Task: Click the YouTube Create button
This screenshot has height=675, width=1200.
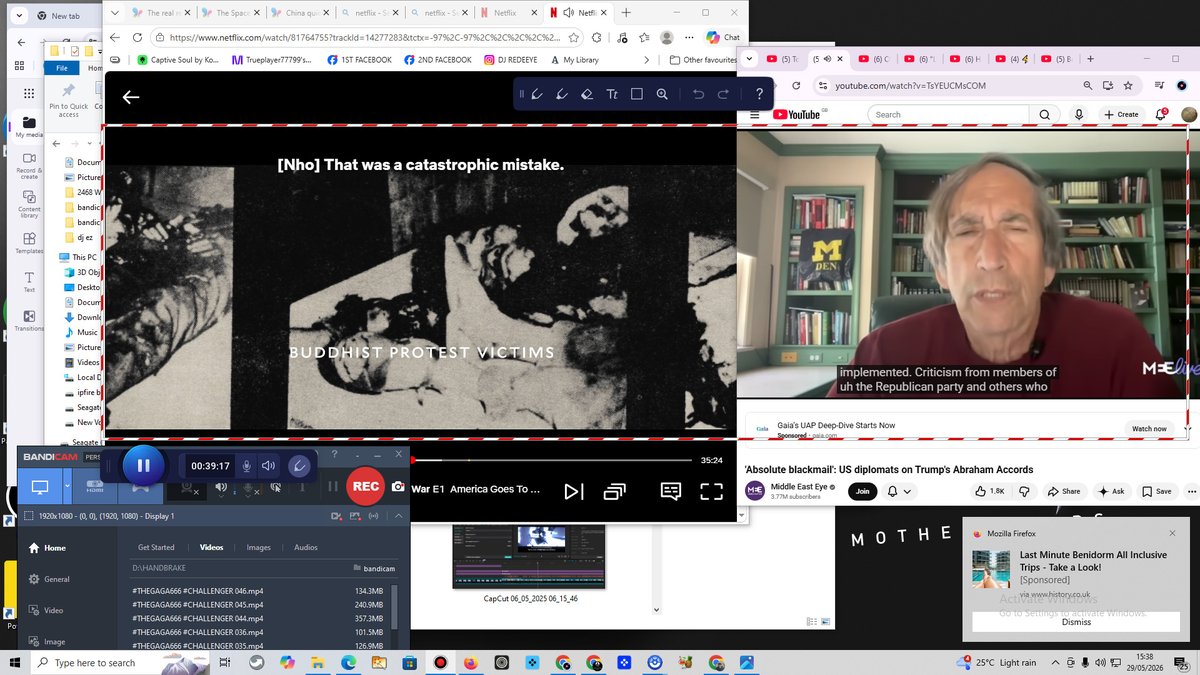Action: (1121, 115)
